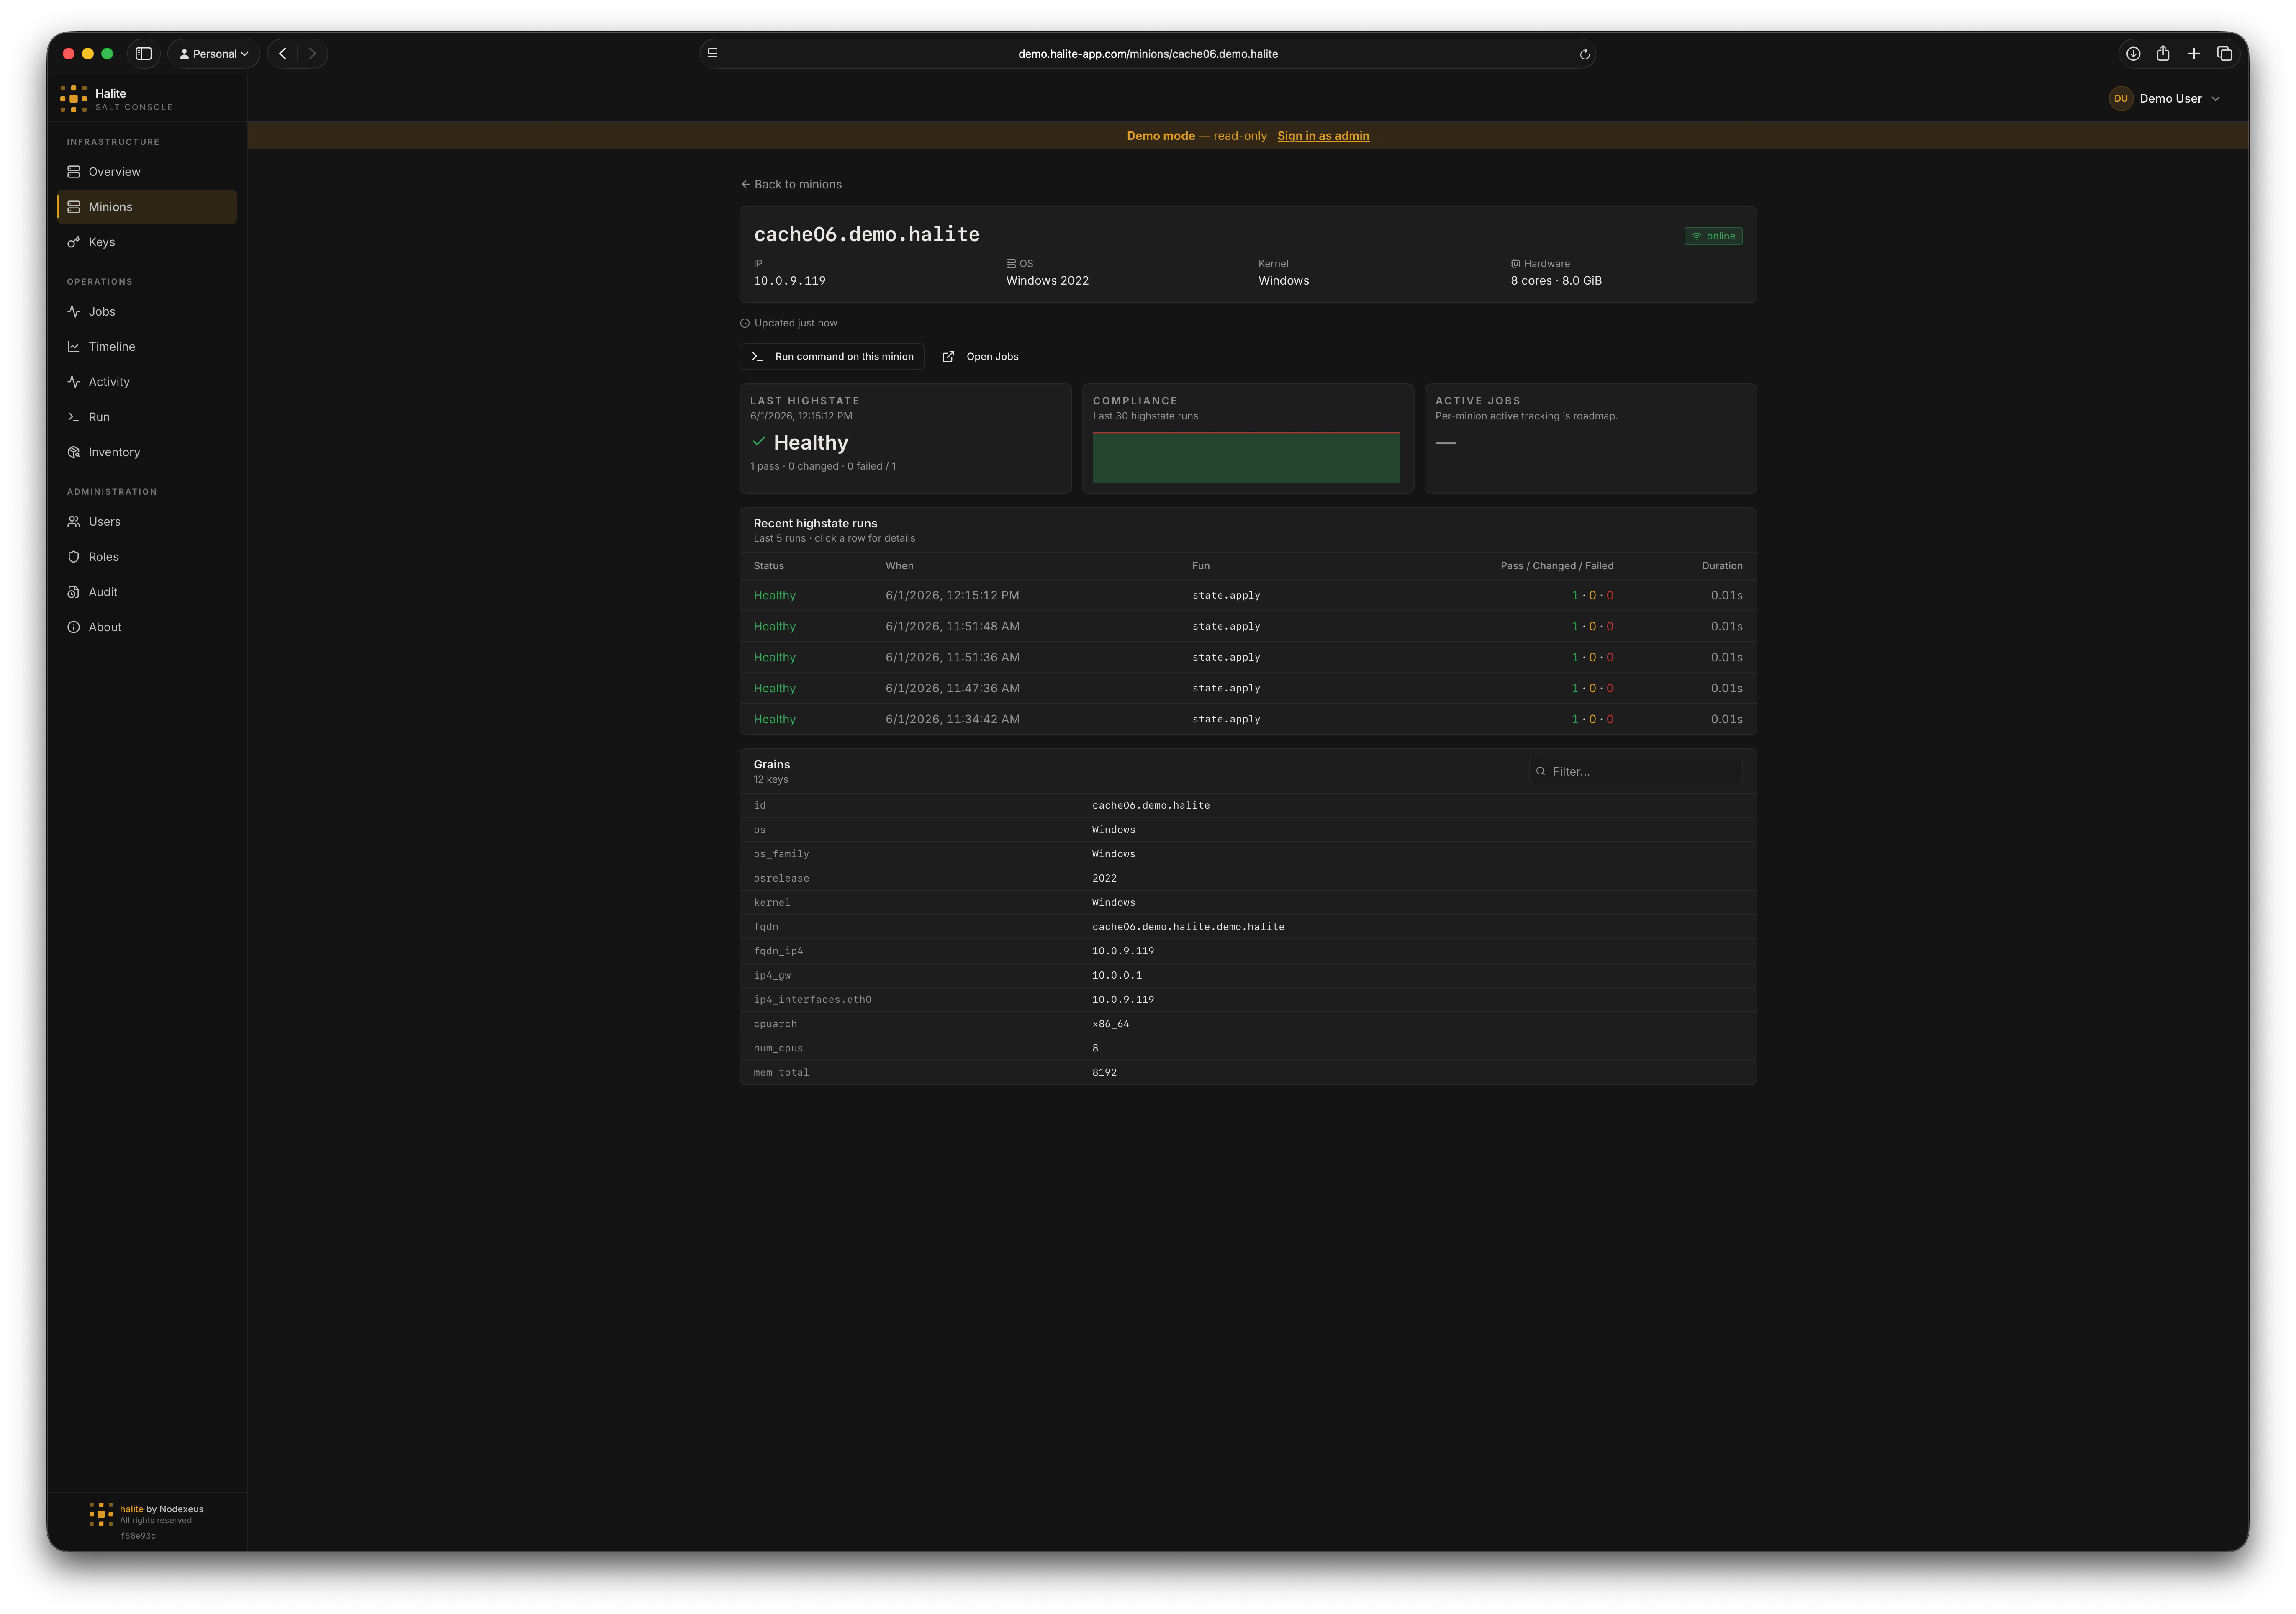Click the Activity pulse icon
Screen dimensions: 2296x1614
pos(74,382)
